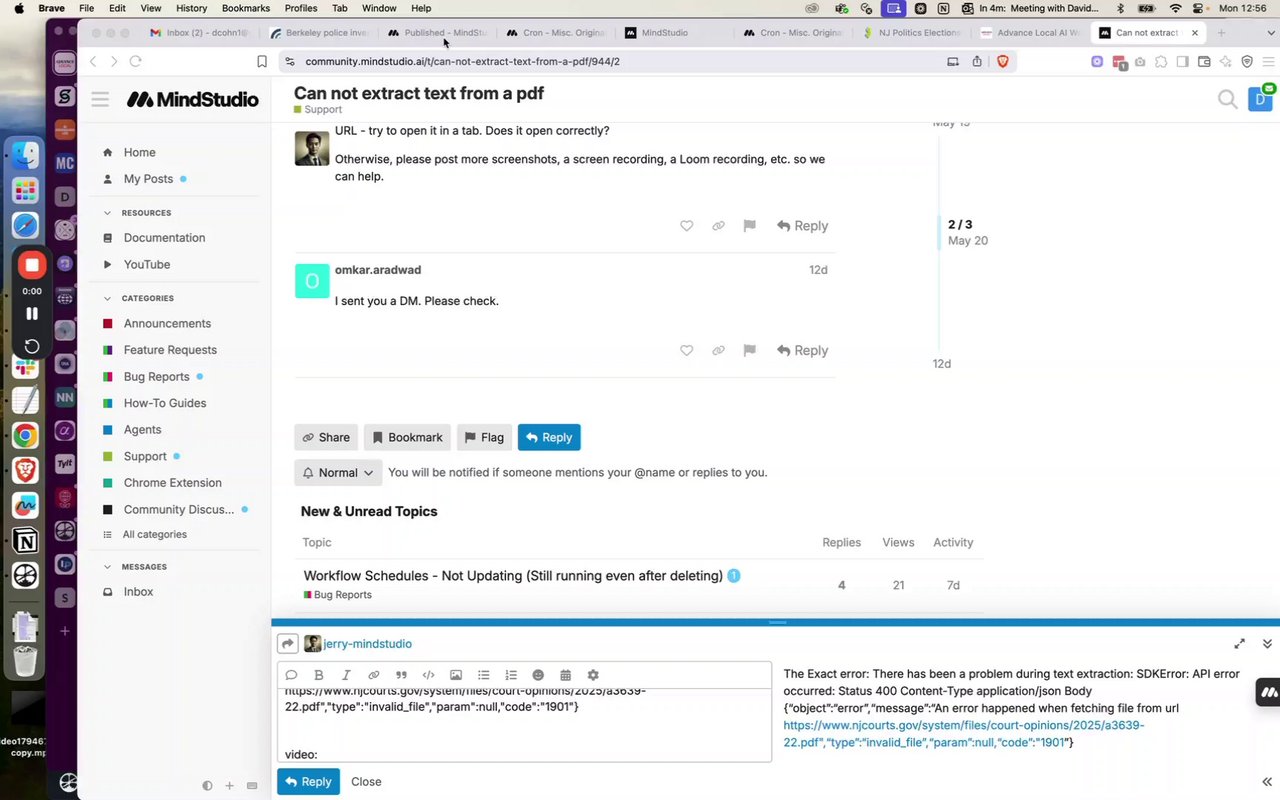The height and width of the screenshot is (800, 1280).
Task: Open the Normal notification level dropdown
Action: (x=338, y=473)
